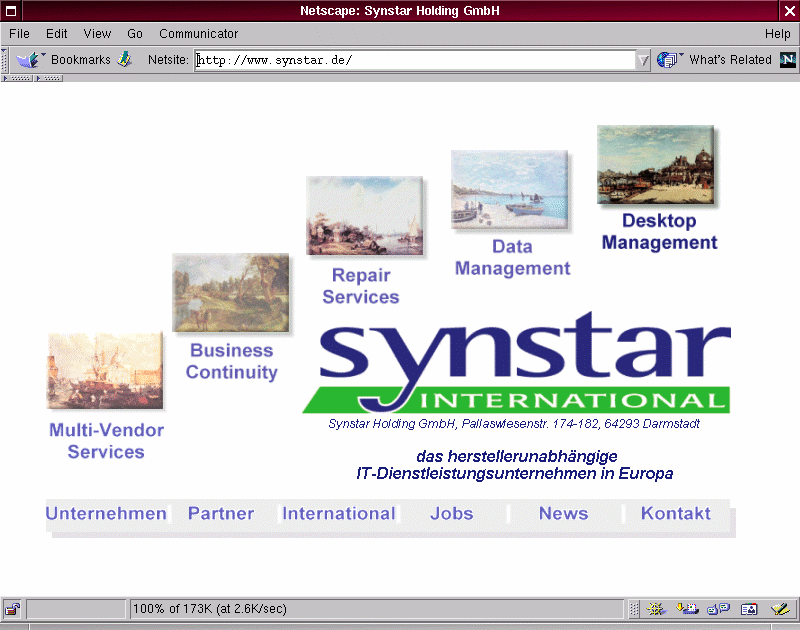Open the Bookmarks quickfile menu icon
Image resolution: width=800 pixels, height=630 pixels.
[x=30, y=60]
